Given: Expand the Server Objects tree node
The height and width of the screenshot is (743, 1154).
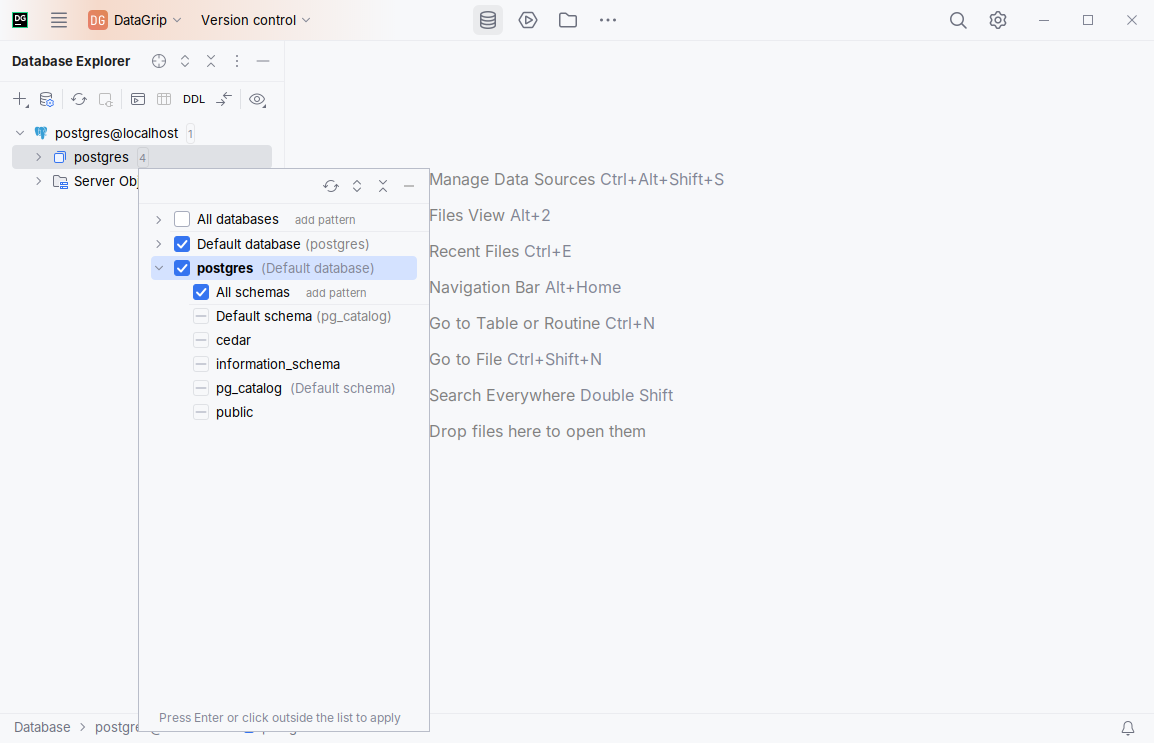Looking at the screenshot, I should [x=39, y=181].
